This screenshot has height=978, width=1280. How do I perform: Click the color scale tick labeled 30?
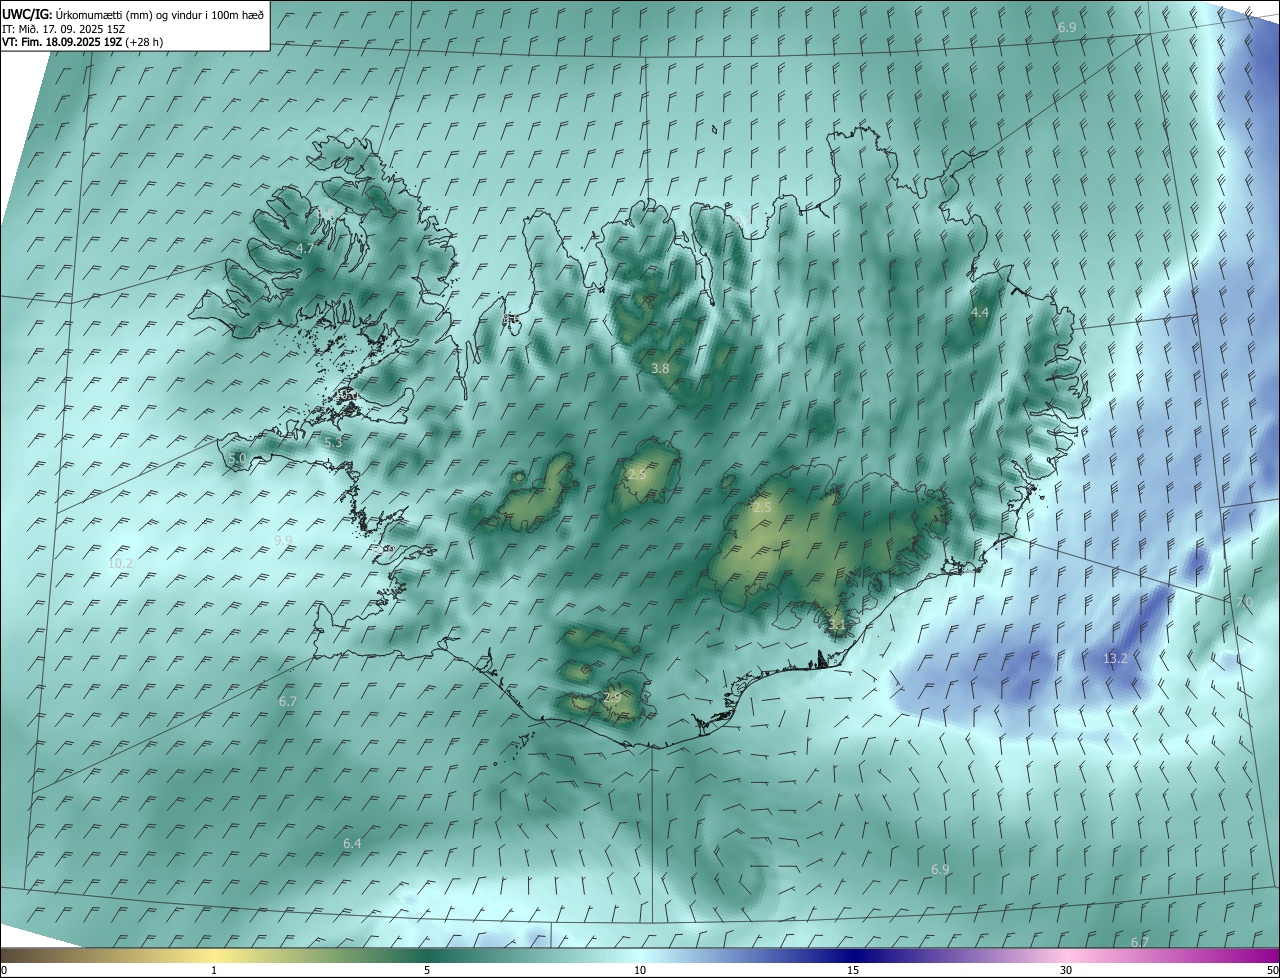tap(1066, 970)
